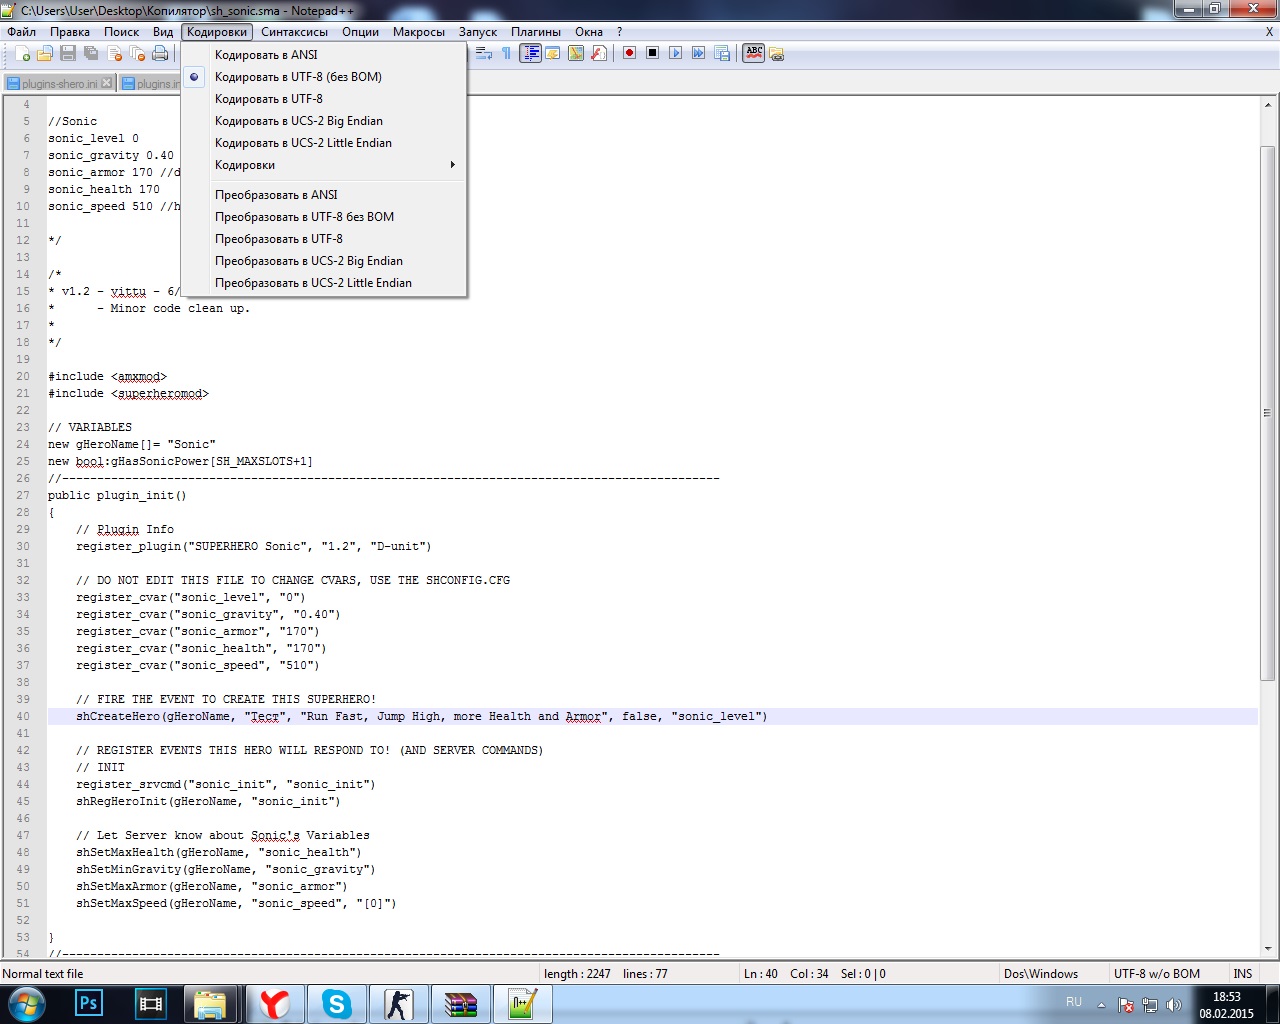
Task: Toggle word wrap in the toolbar
Action: click(x=484, y=53)
